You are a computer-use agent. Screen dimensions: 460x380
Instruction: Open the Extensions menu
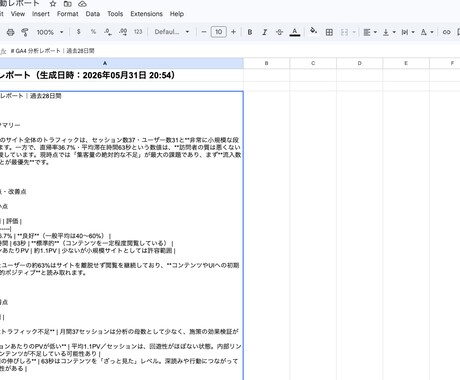(146, 14)
